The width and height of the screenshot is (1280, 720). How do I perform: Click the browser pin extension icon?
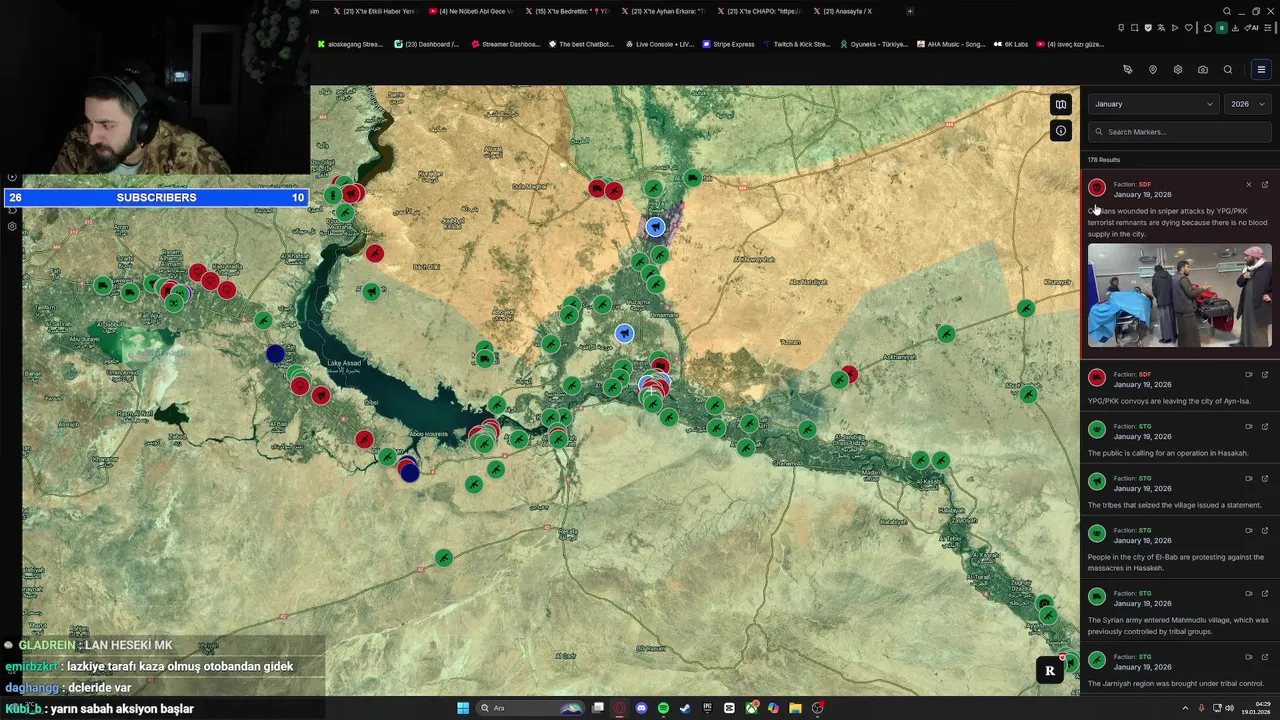click(x=1121, y=28)
